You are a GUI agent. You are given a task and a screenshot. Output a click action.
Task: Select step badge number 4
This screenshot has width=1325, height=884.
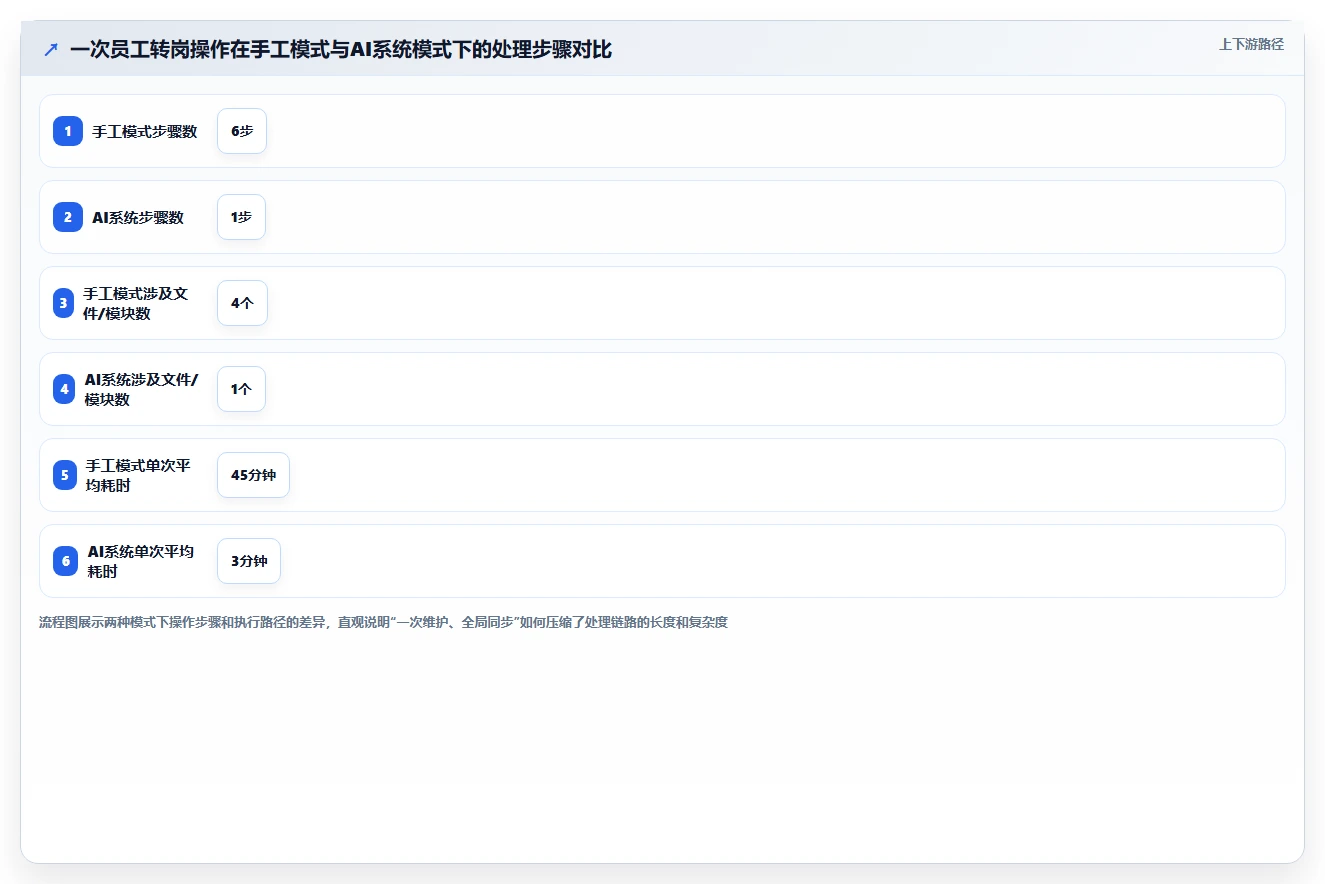click(65, 389)
